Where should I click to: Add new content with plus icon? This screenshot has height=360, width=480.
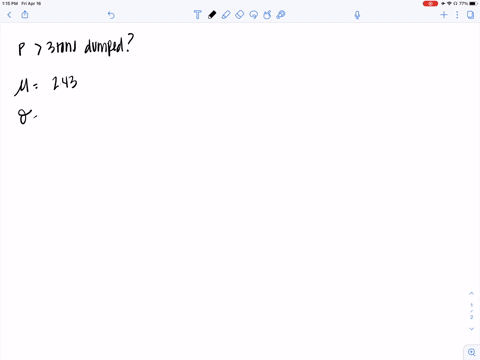(444, 15)
